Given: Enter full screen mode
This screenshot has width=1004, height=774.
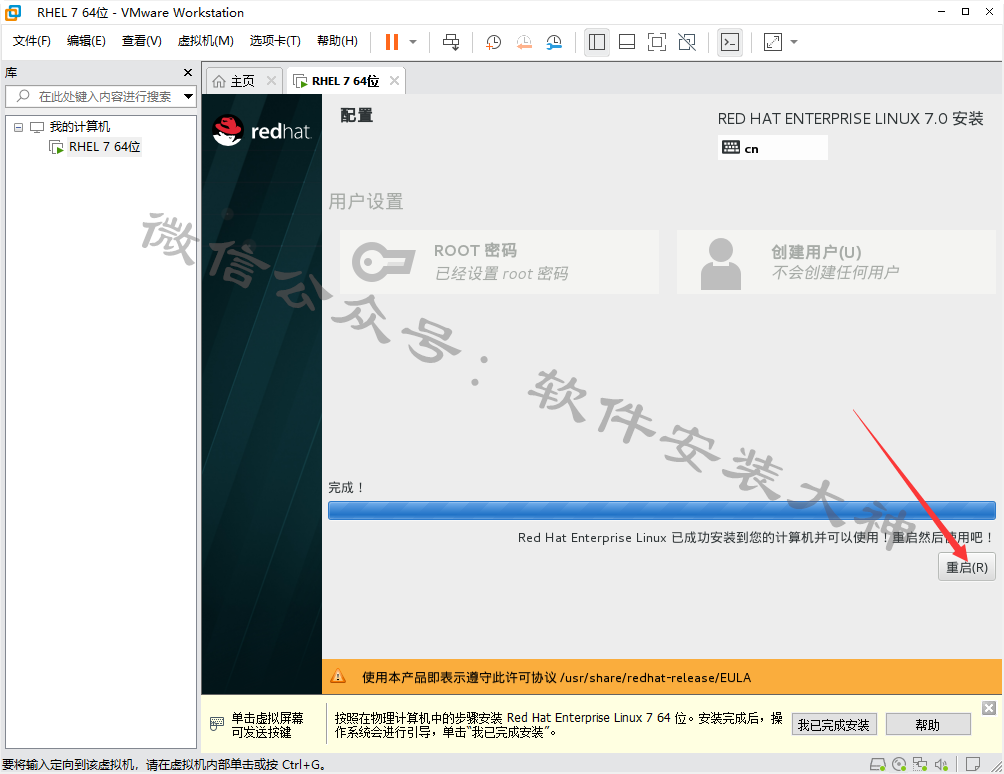Looking at the screenshot, I should 657,42.
